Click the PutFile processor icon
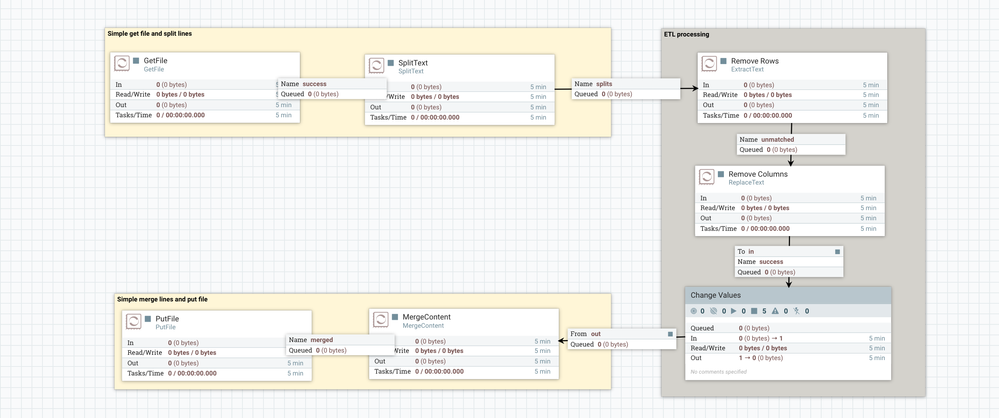 (x=134, y=322)
